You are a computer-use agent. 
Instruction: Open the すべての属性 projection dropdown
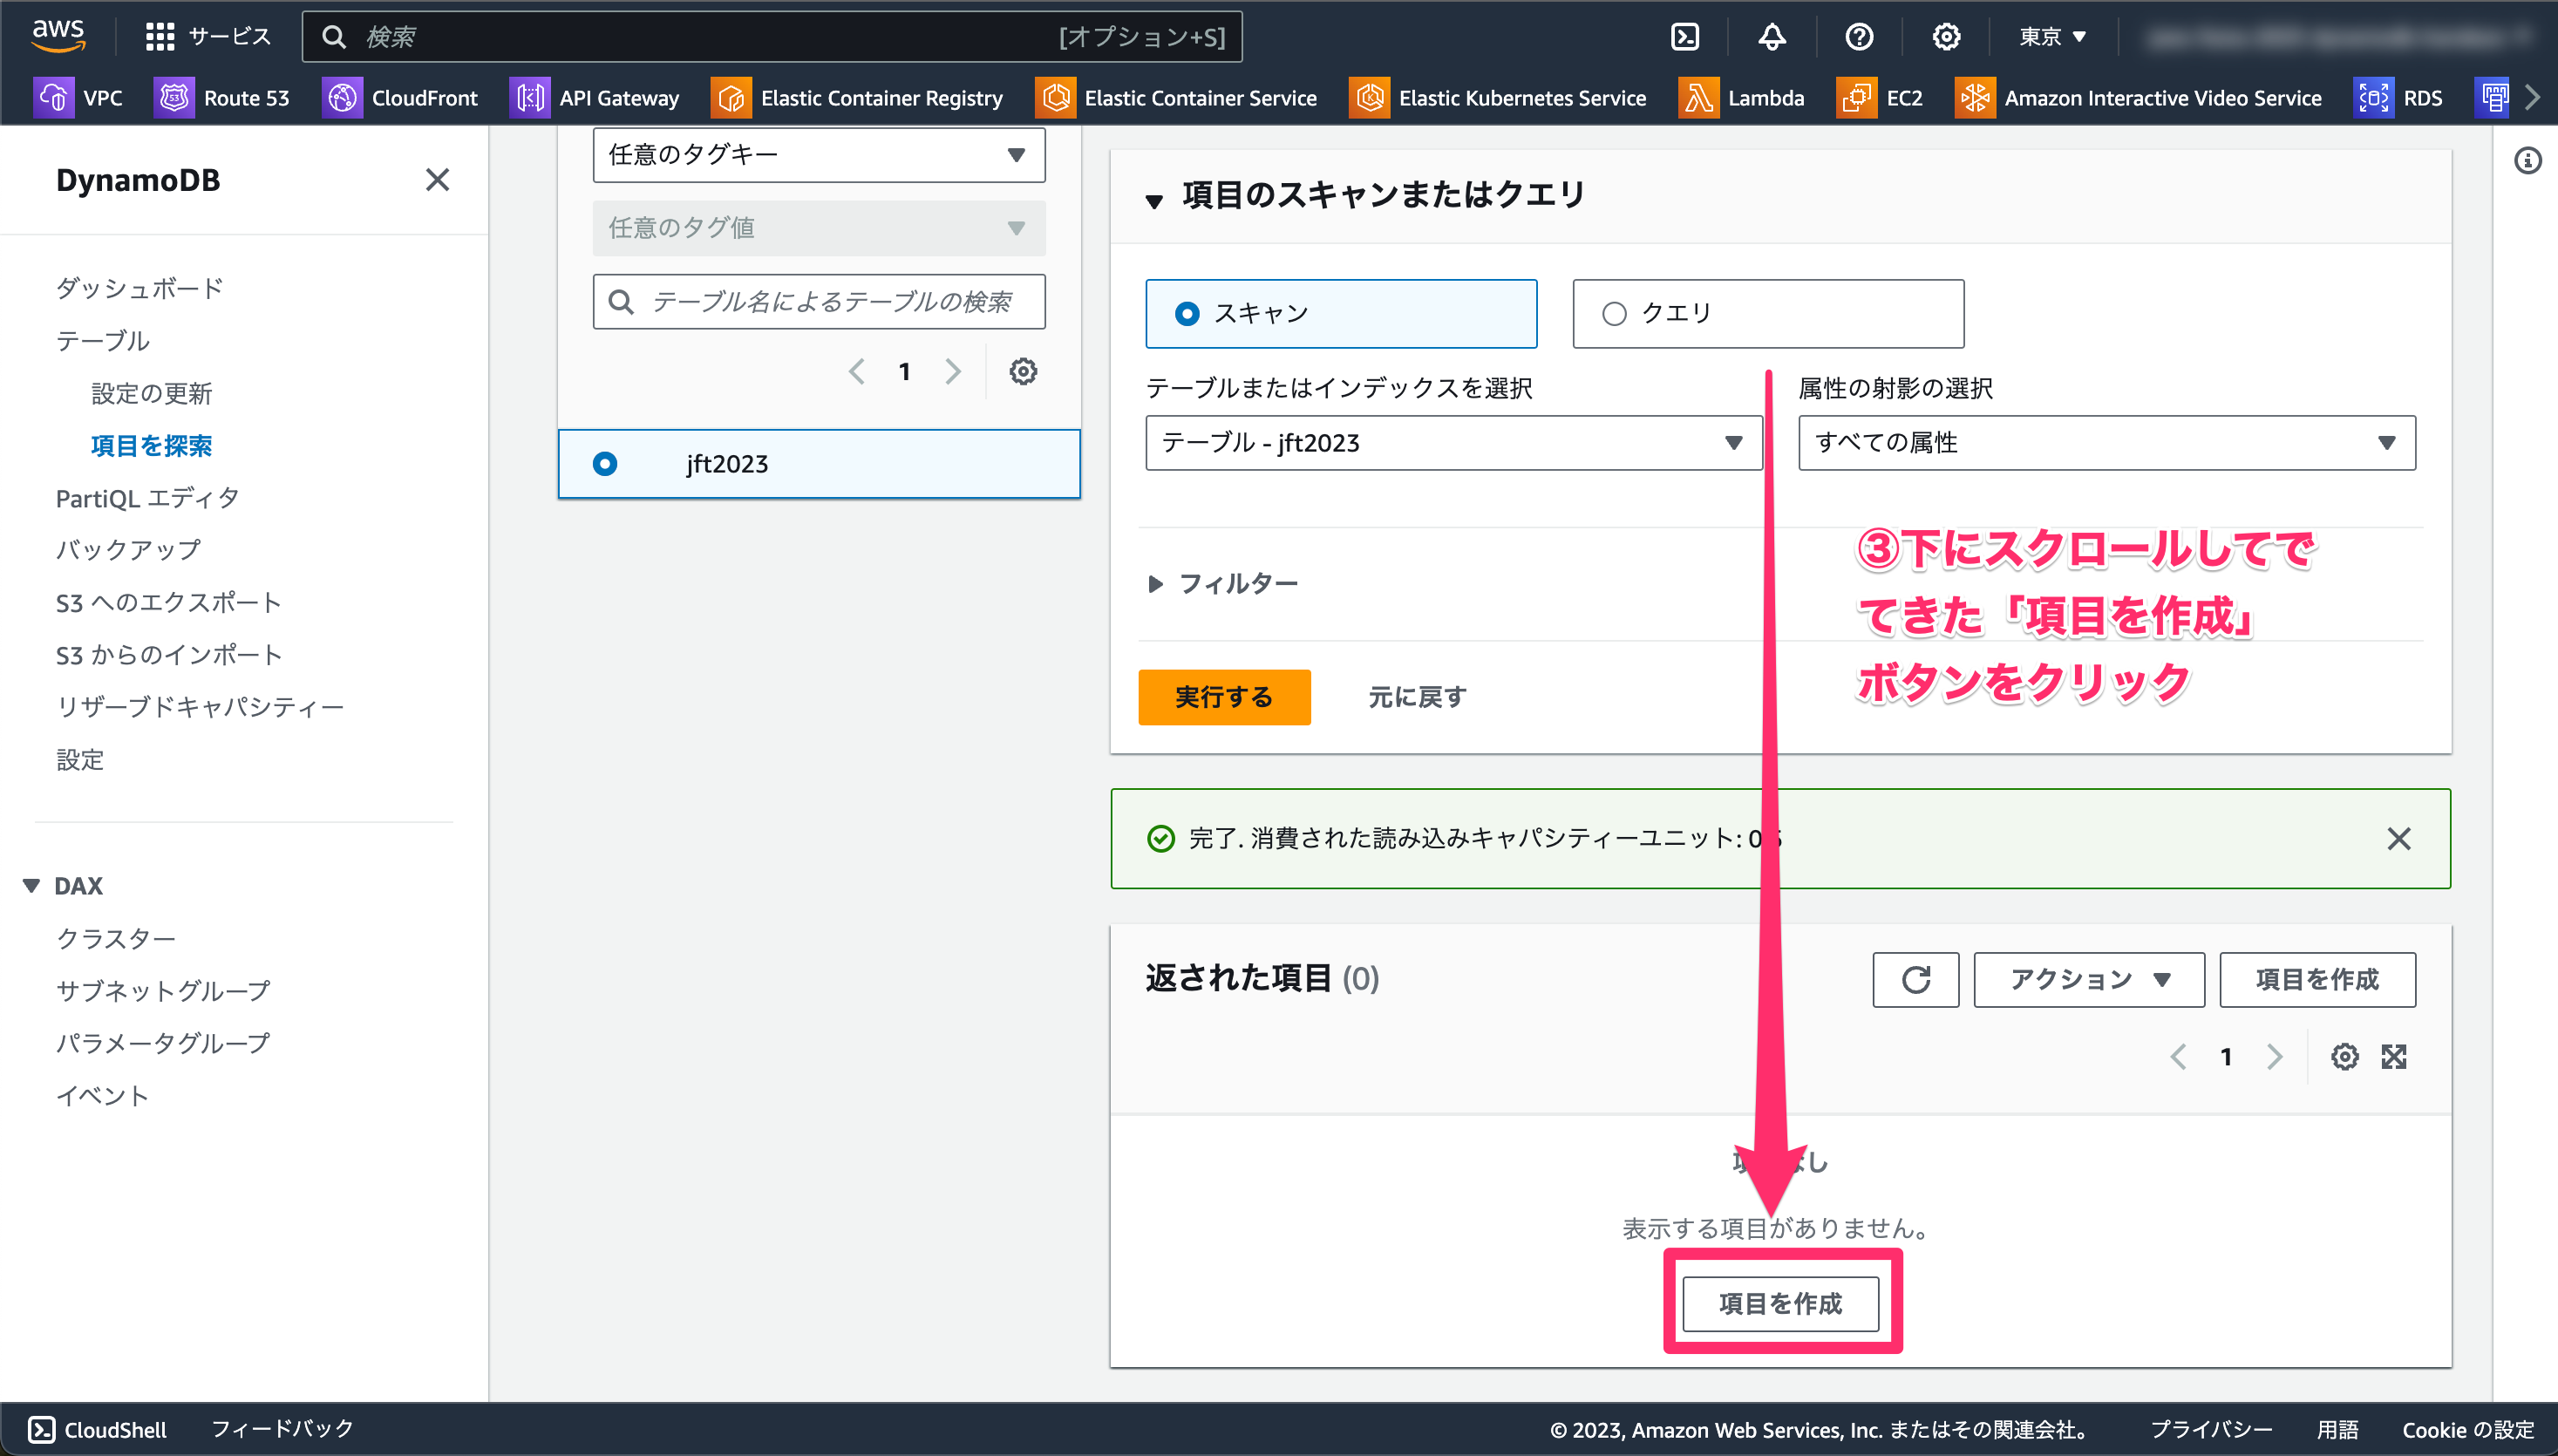(x=2106, y=443)
